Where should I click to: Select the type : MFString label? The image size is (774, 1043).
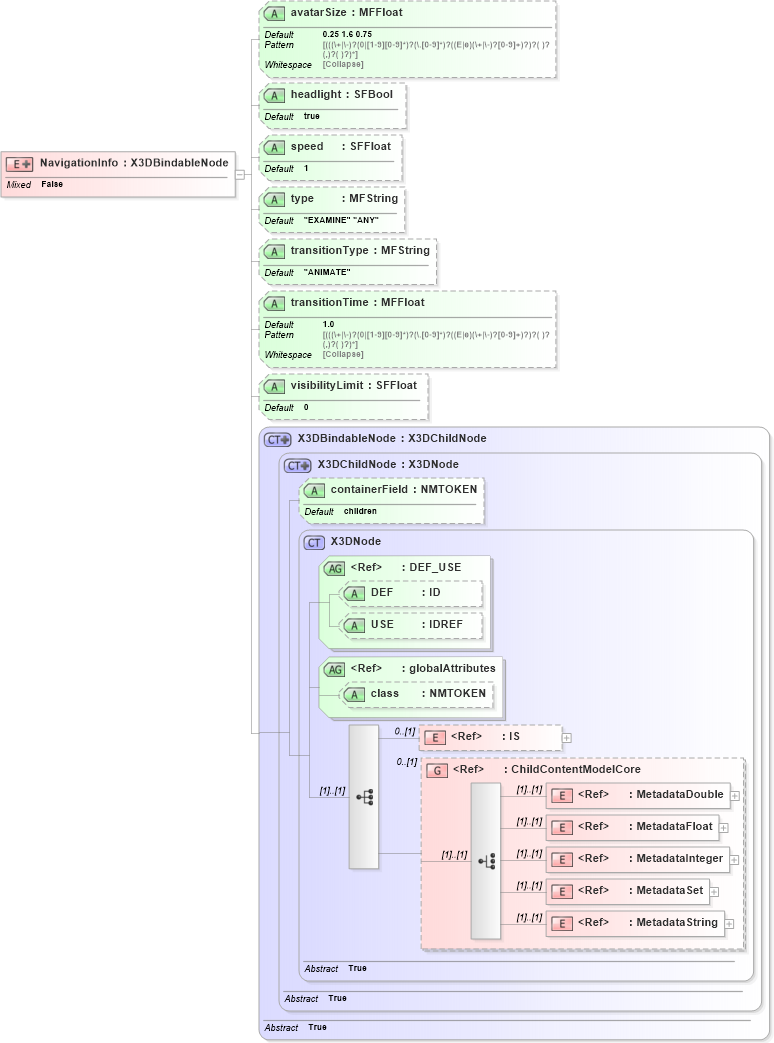point(344,198)
